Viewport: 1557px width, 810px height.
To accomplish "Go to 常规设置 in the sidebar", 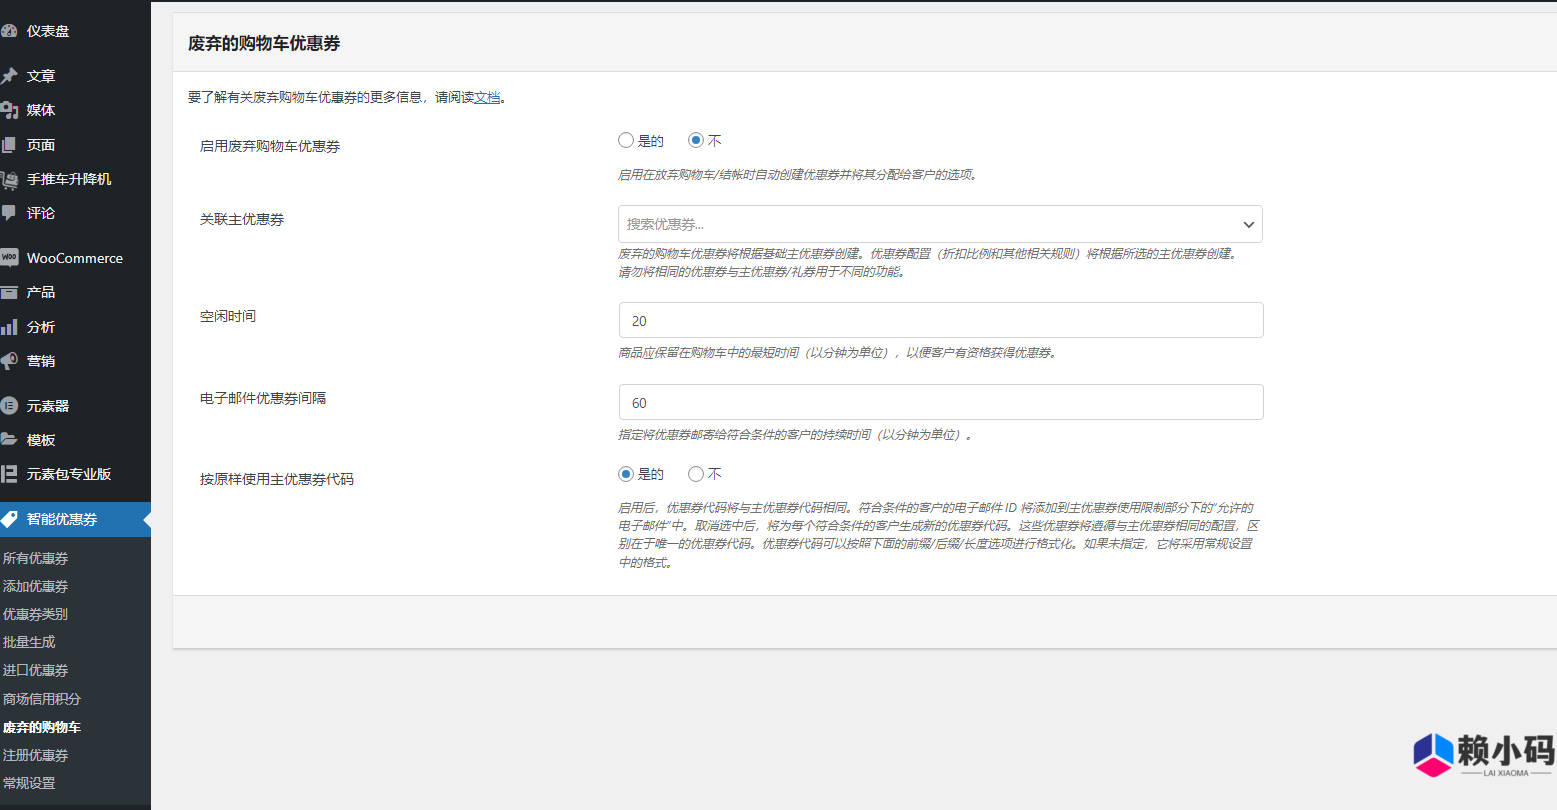I will tap(29, 783).
